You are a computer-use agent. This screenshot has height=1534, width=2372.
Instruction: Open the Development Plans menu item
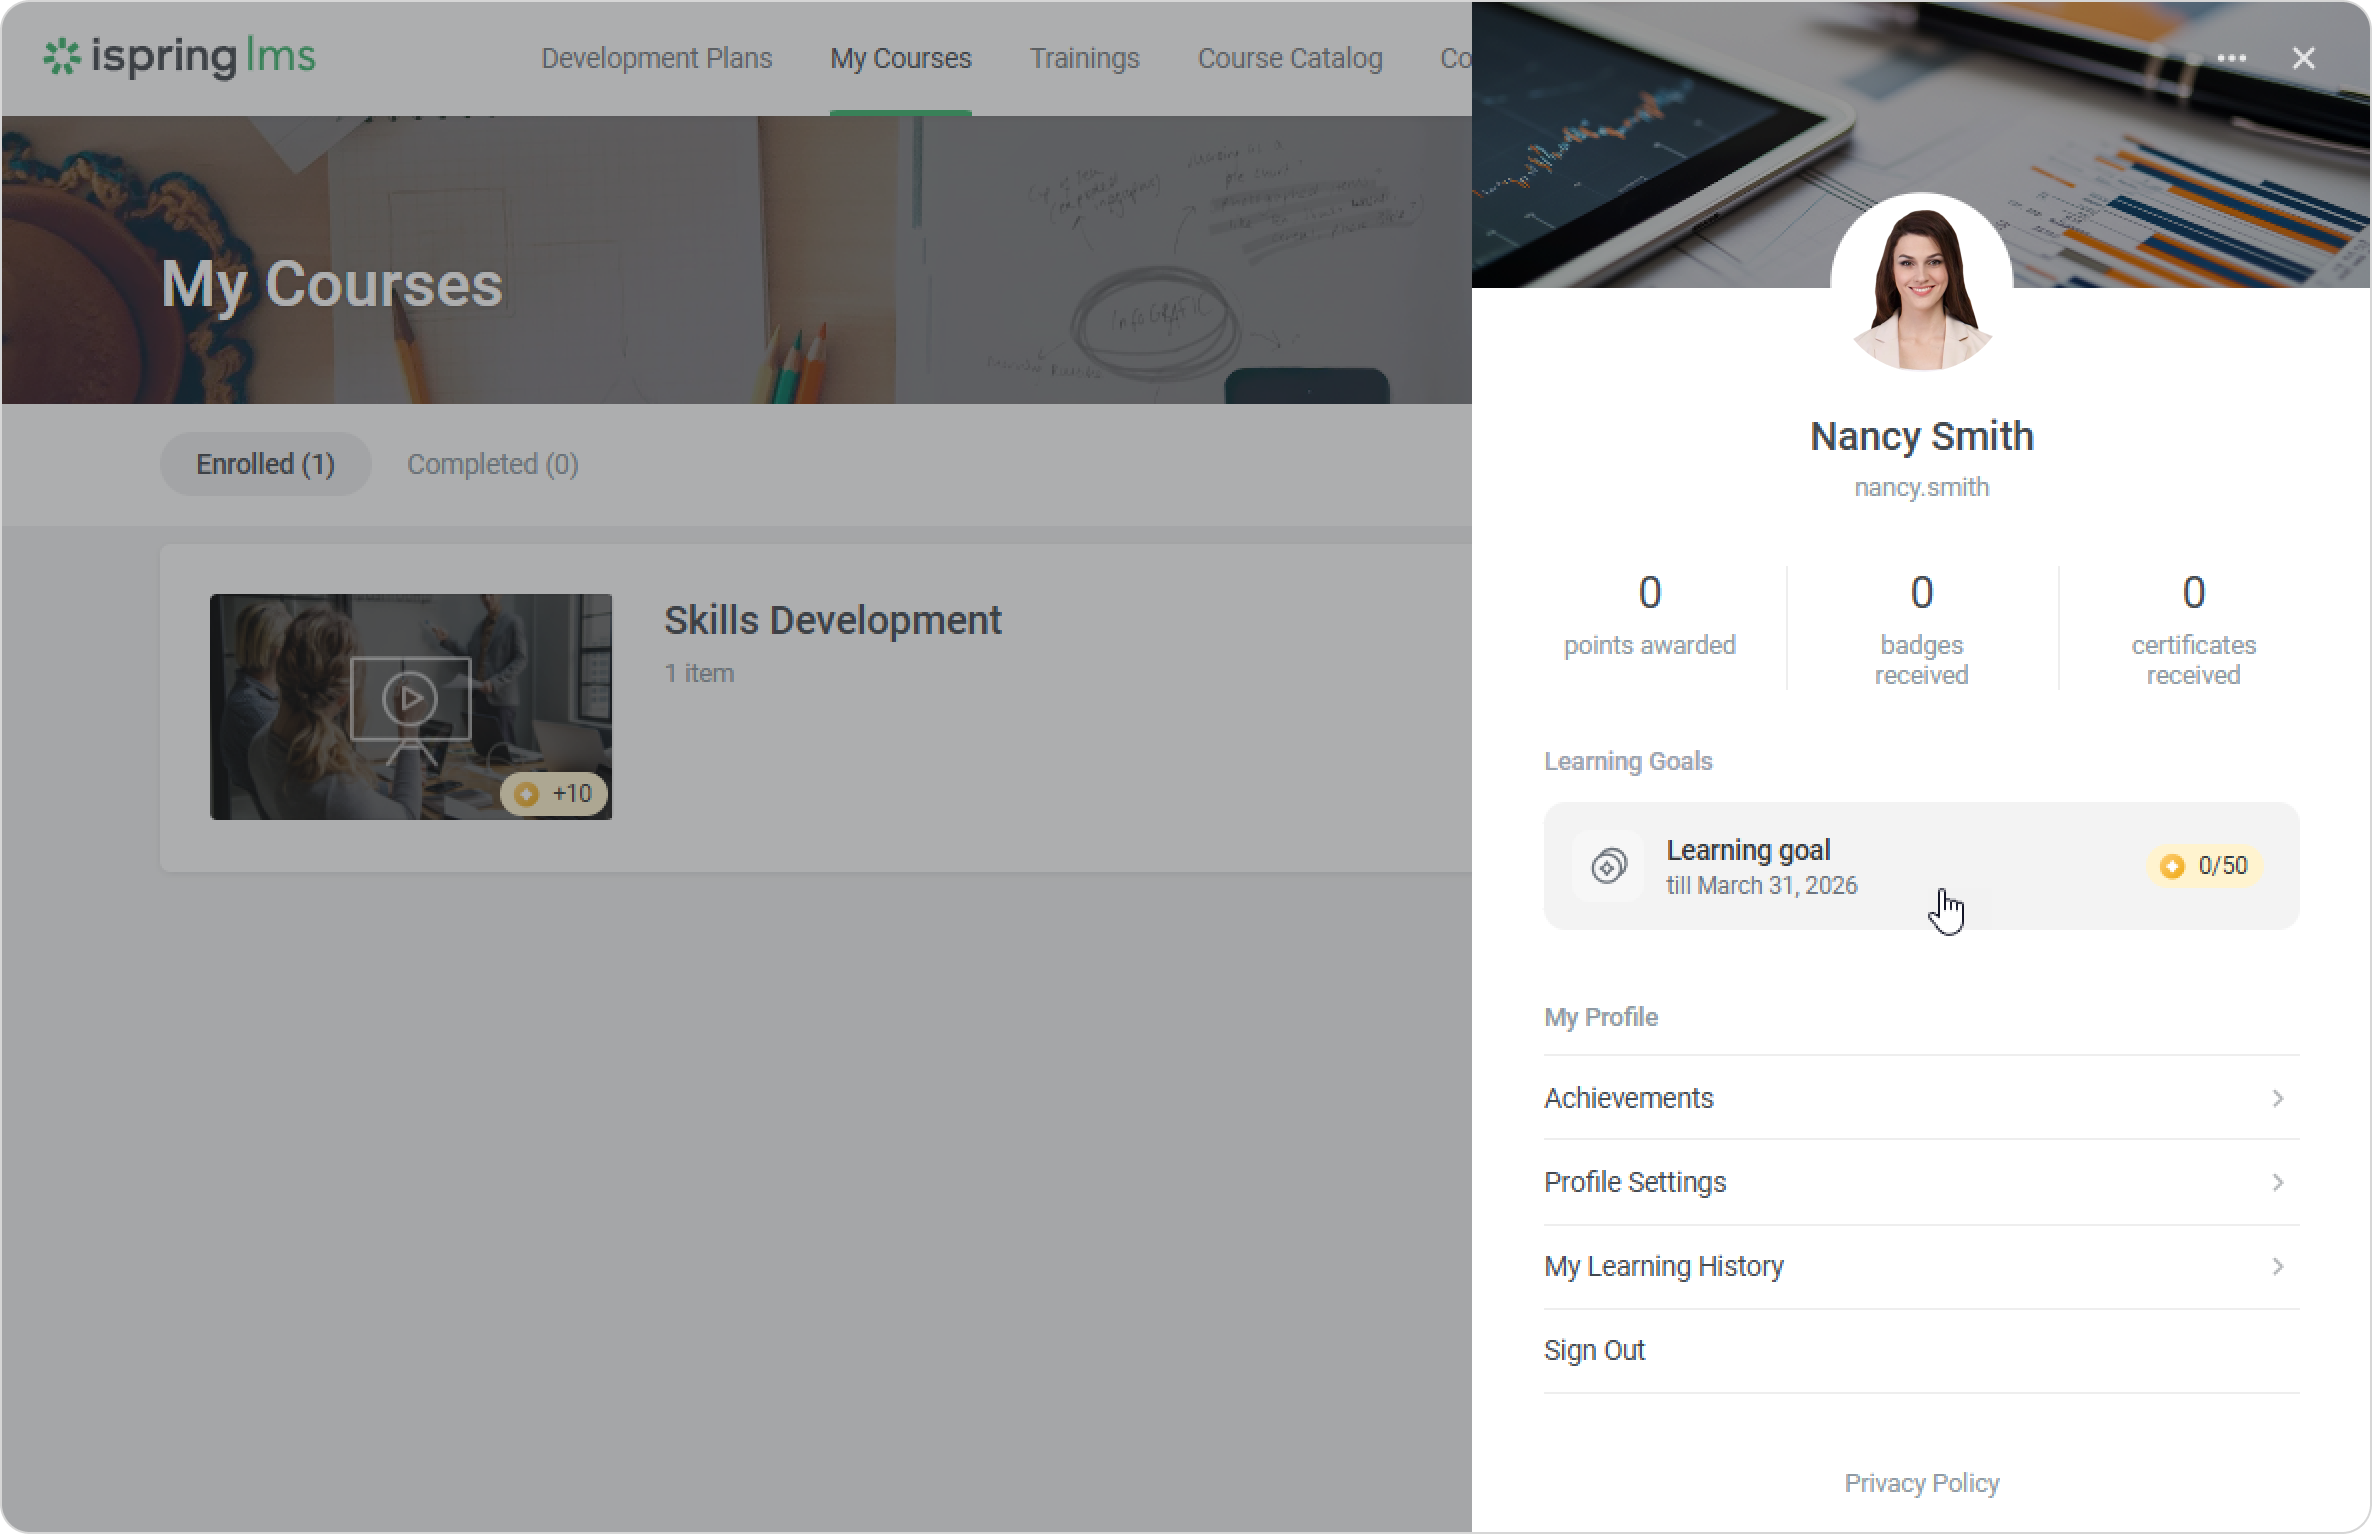656,59
